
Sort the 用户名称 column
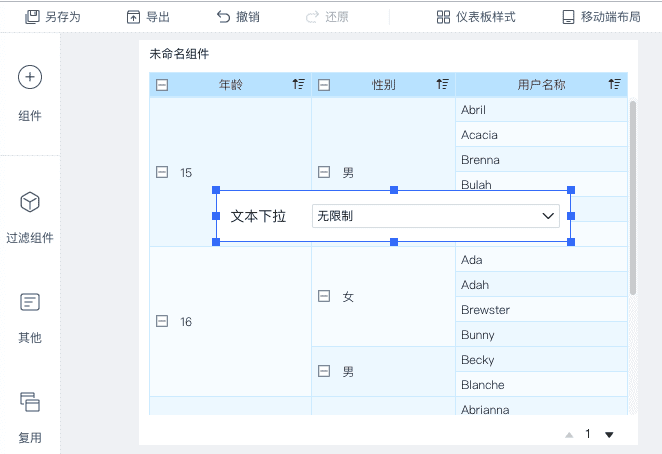tap(614, 85)
